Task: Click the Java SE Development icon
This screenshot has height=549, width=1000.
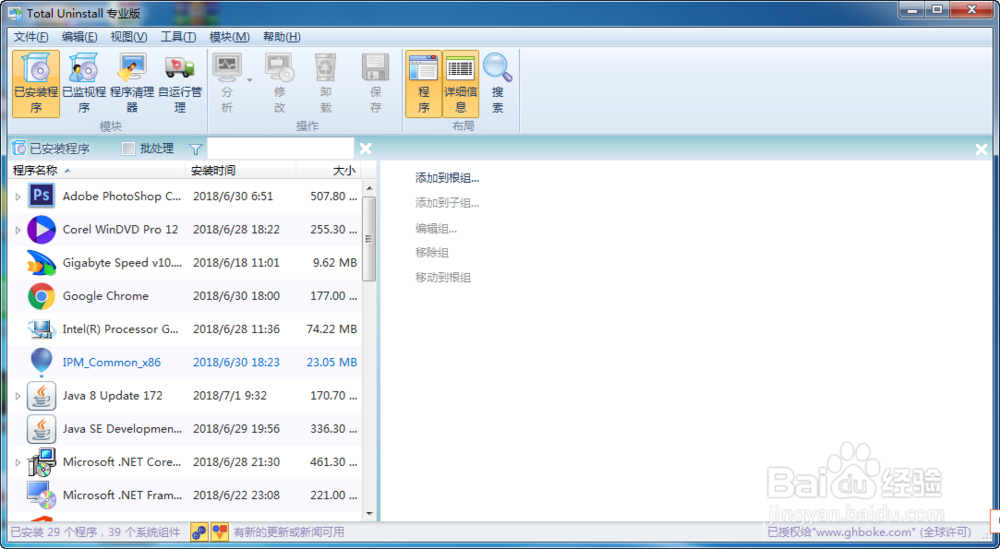Action: (41, 428)
